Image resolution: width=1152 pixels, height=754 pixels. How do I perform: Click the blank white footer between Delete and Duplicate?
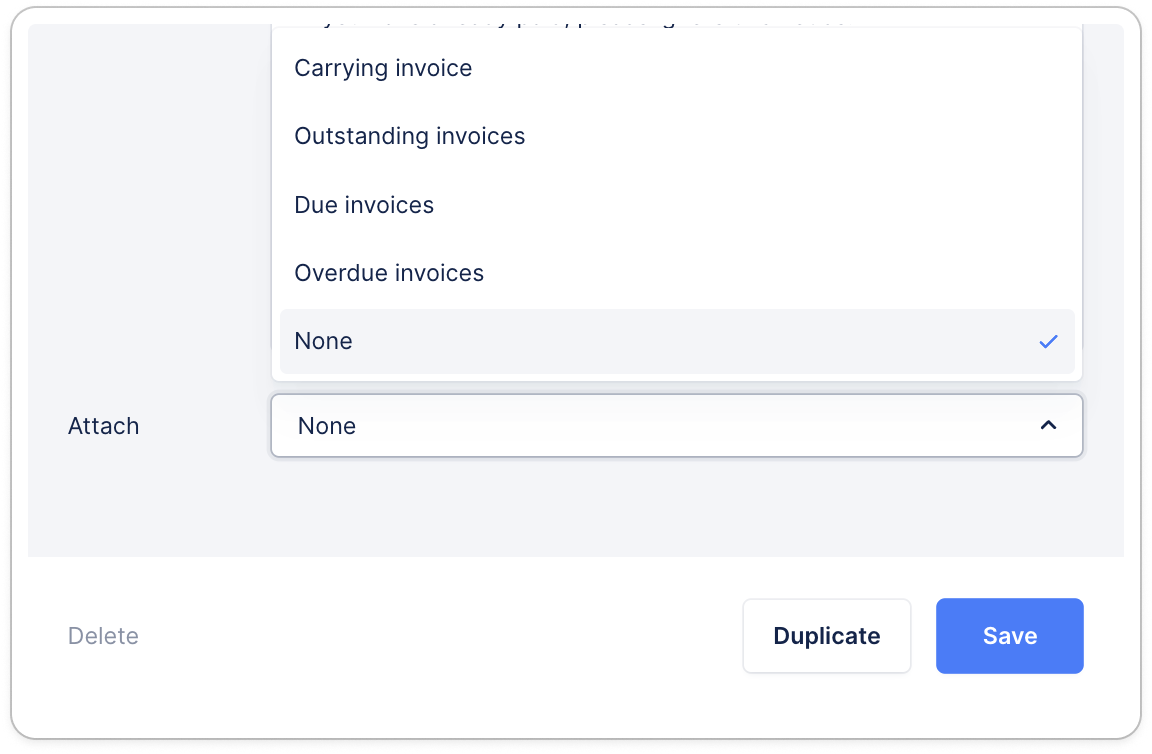point(441,636)
